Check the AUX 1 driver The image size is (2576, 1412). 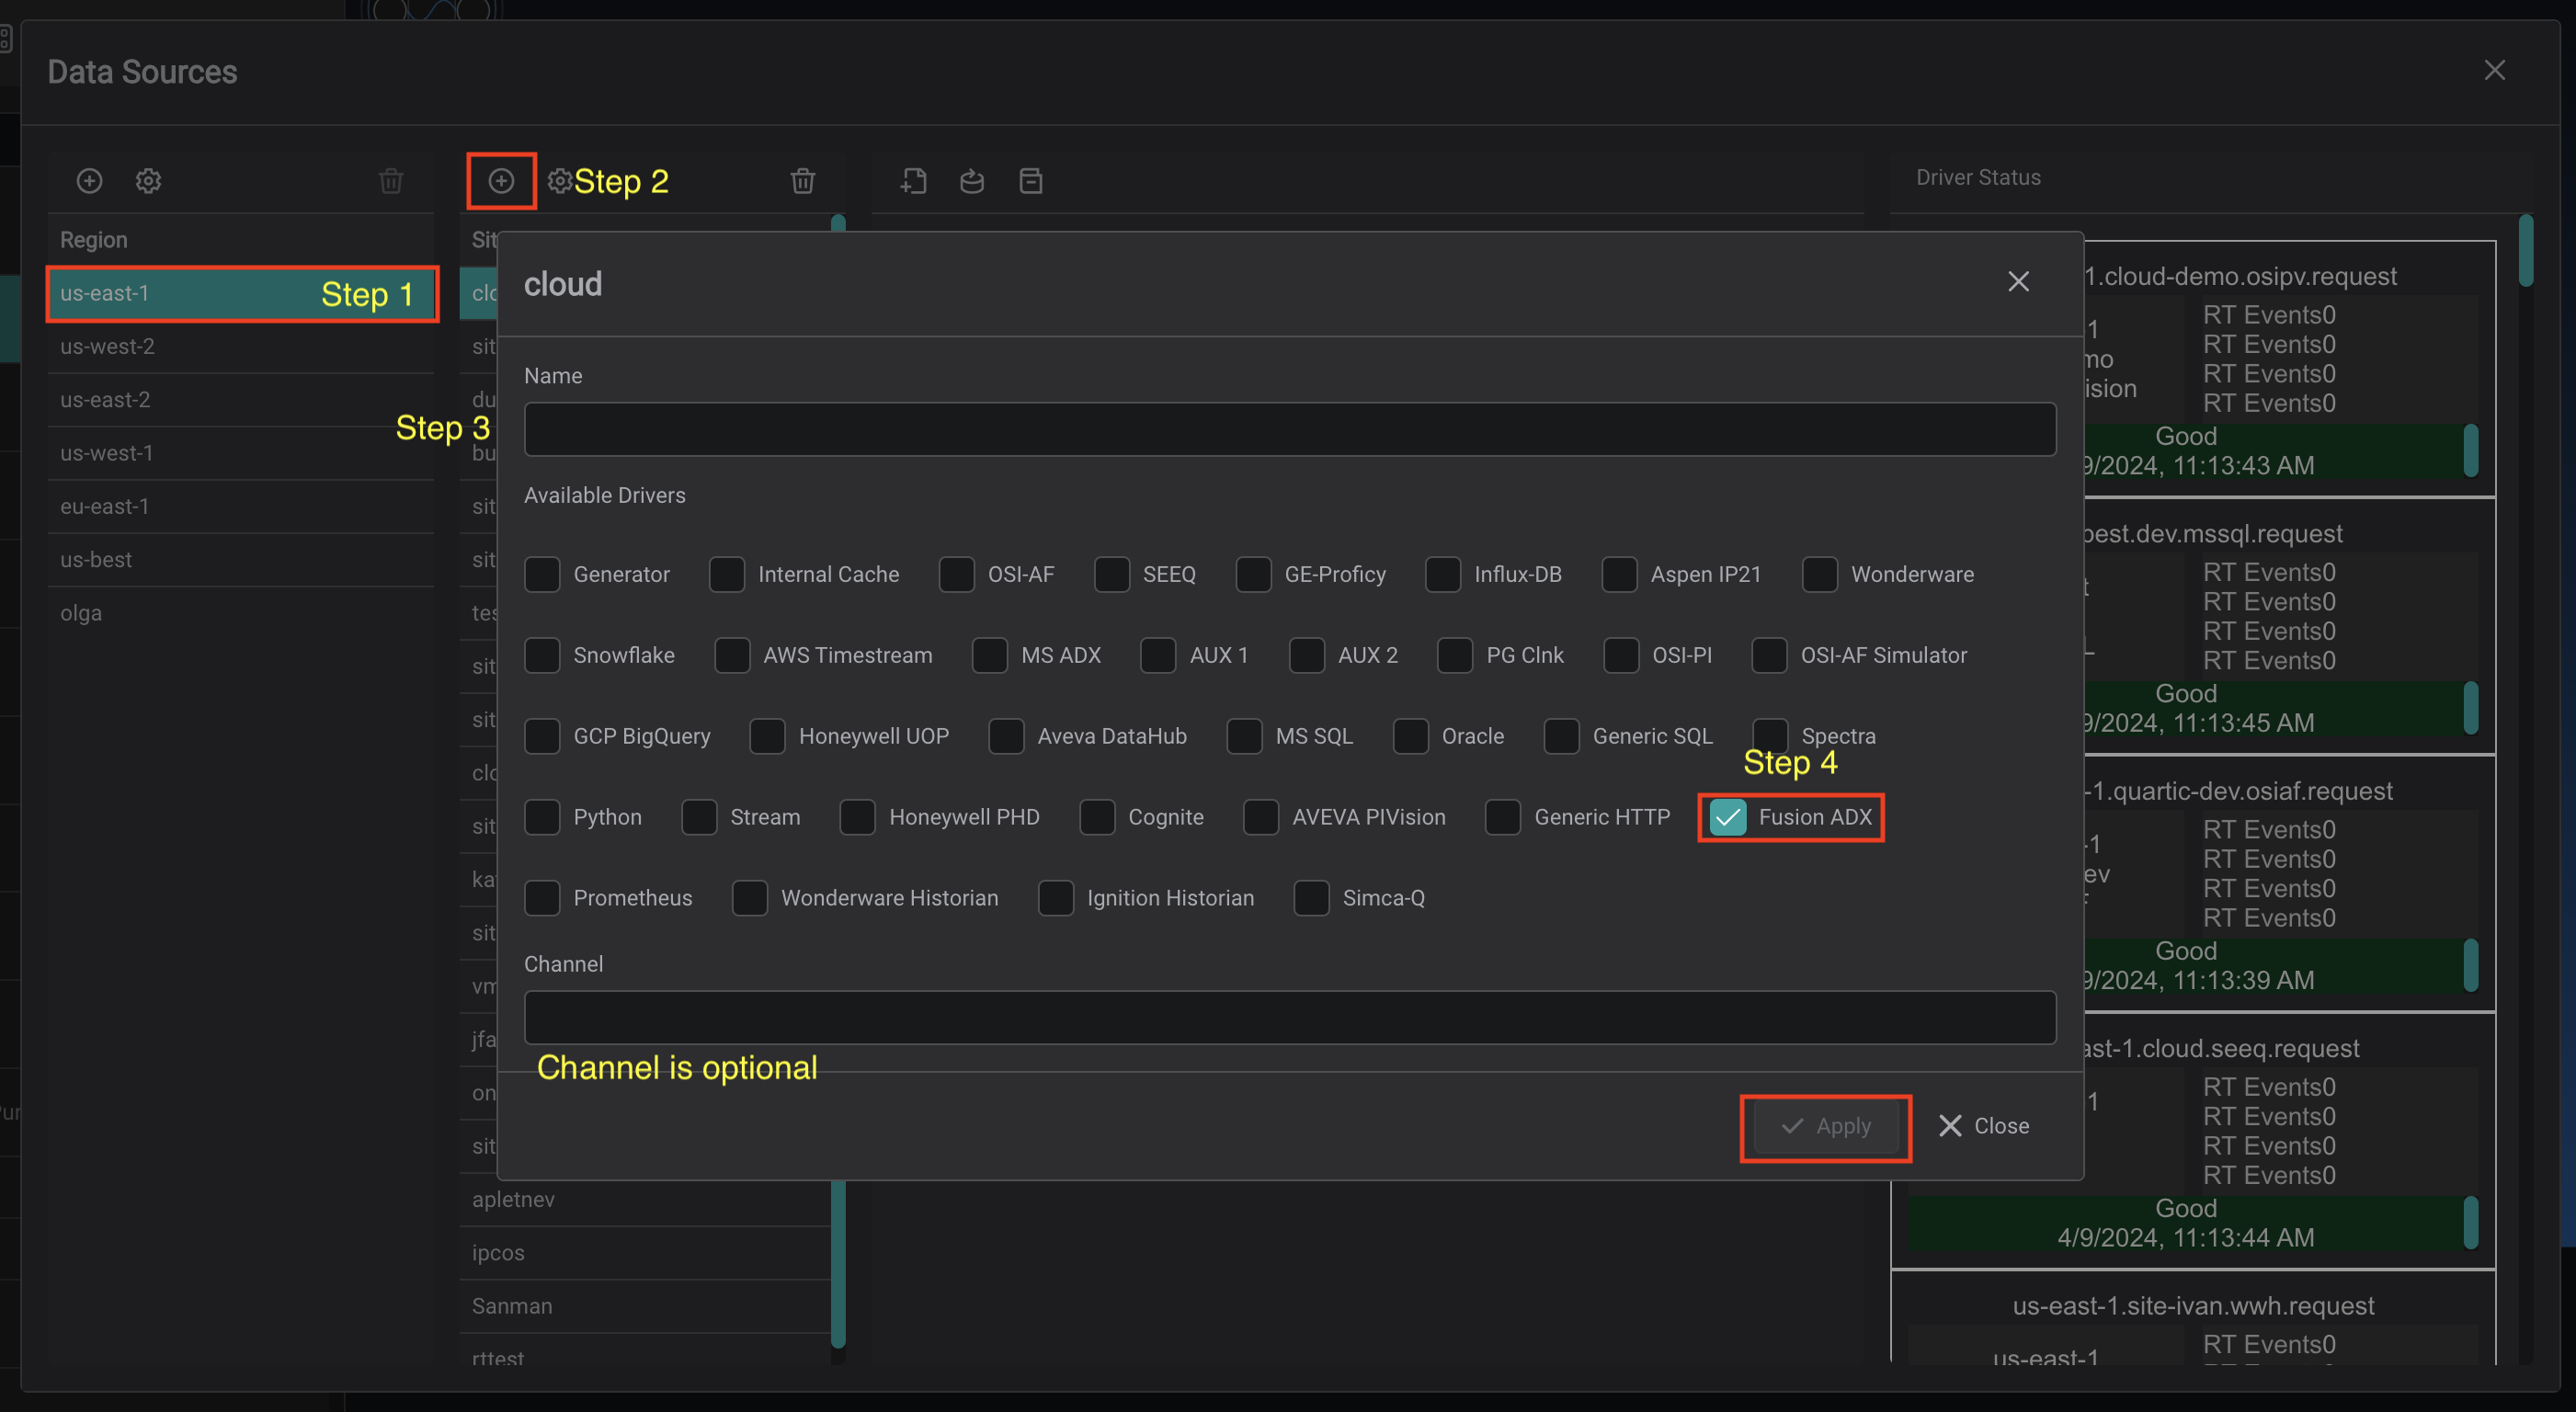(1159, 656)
